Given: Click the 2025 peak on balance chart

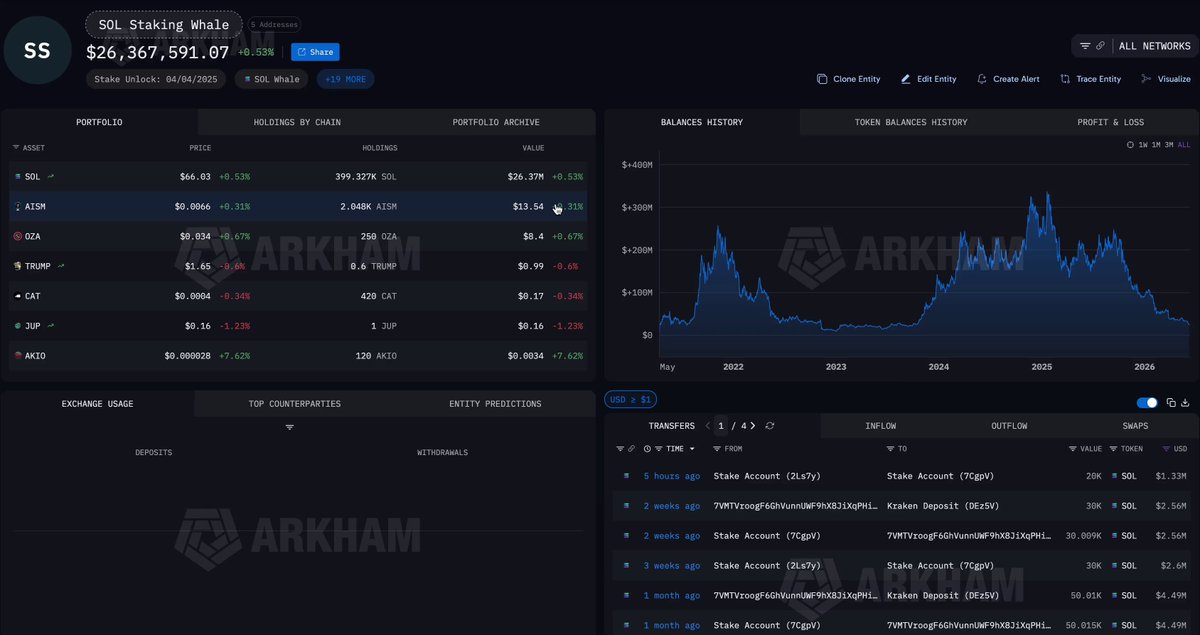Looking at the screenshot, I should tap(1047, 195).
